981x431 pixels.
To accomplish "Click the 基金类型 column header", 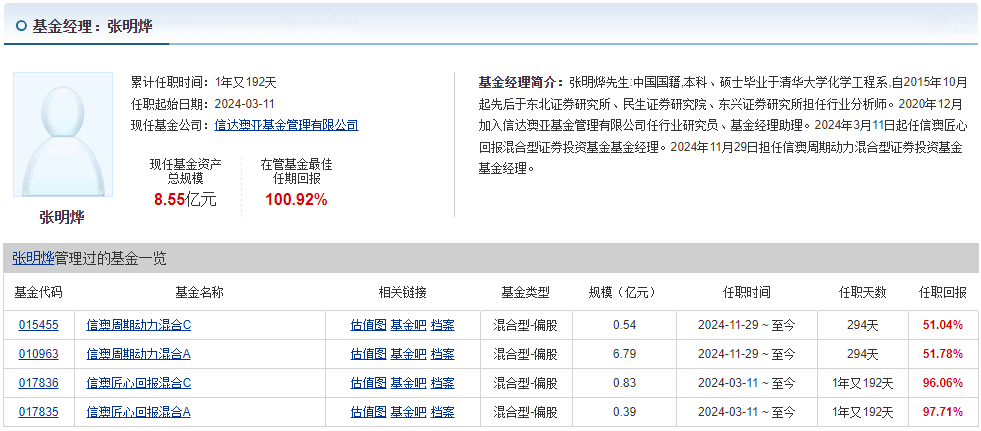I will (x=525, y=292).
